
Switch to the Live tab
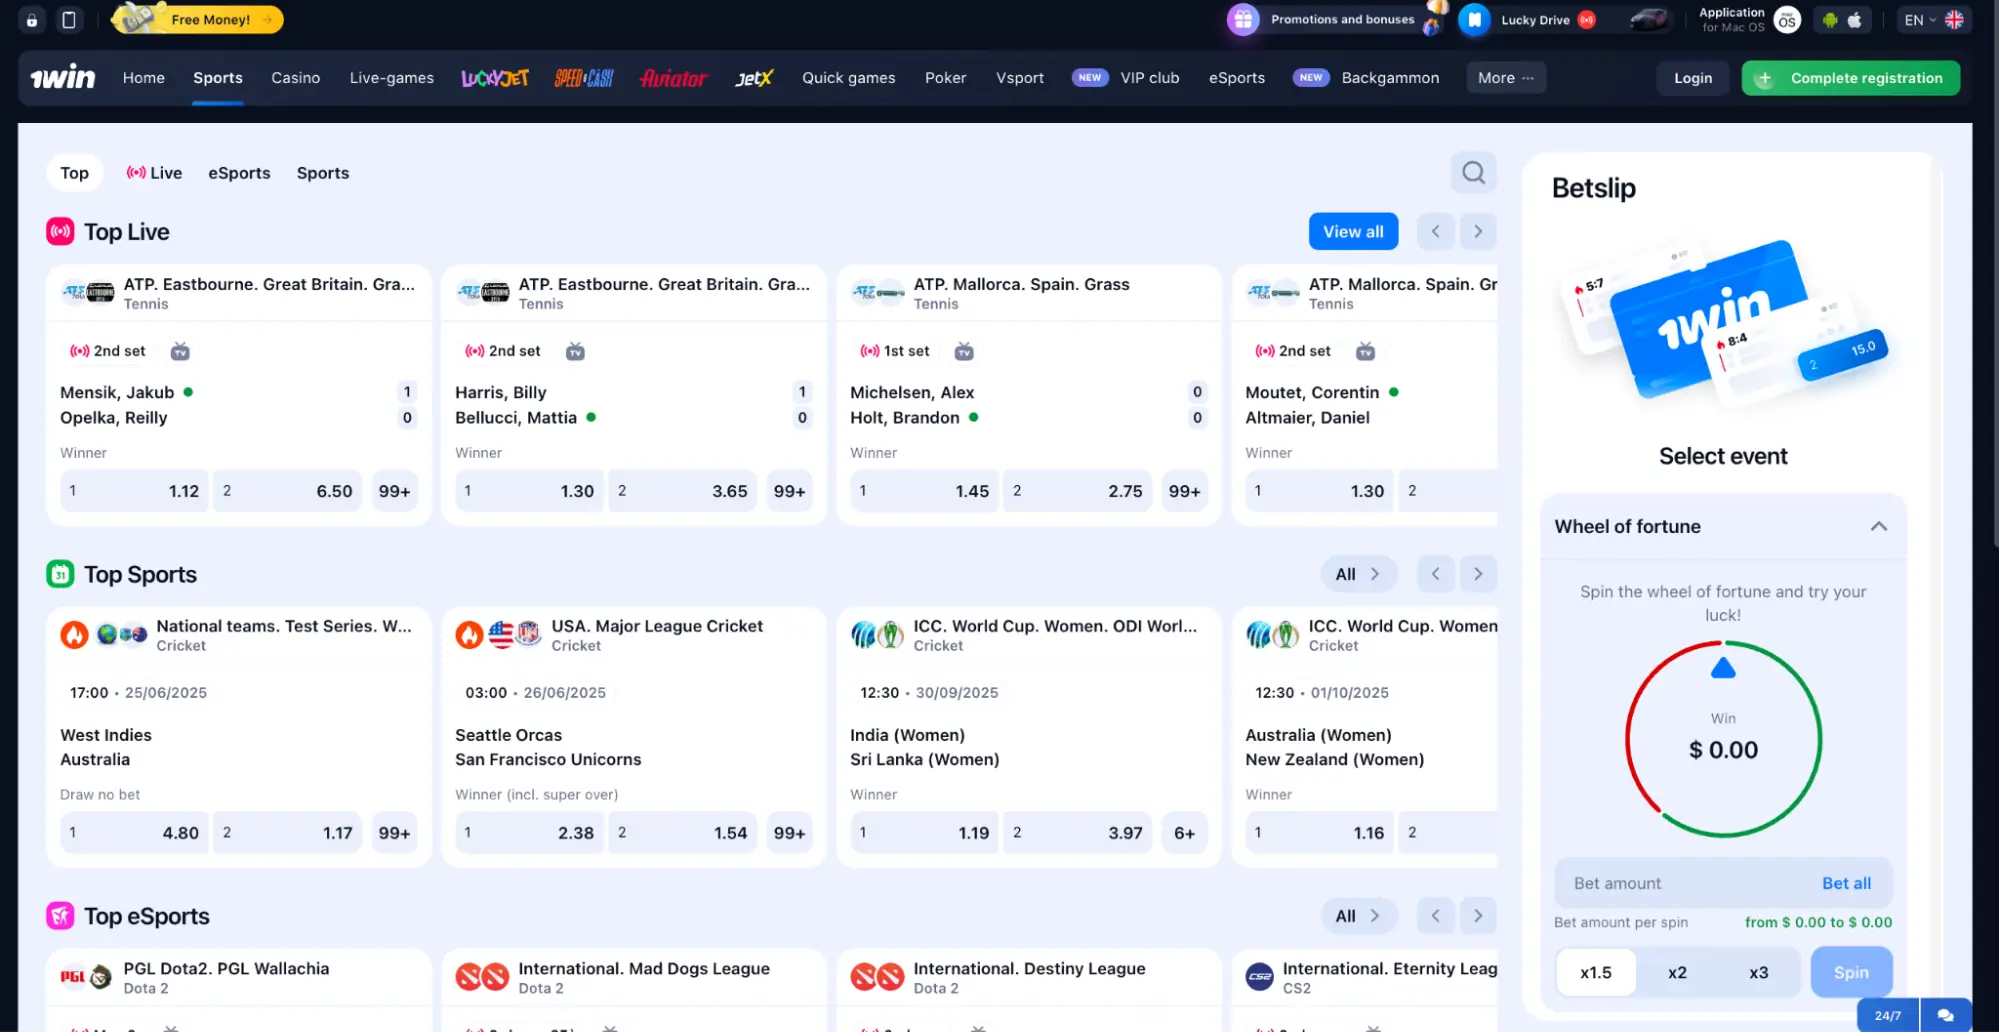(x=155, y=173)
